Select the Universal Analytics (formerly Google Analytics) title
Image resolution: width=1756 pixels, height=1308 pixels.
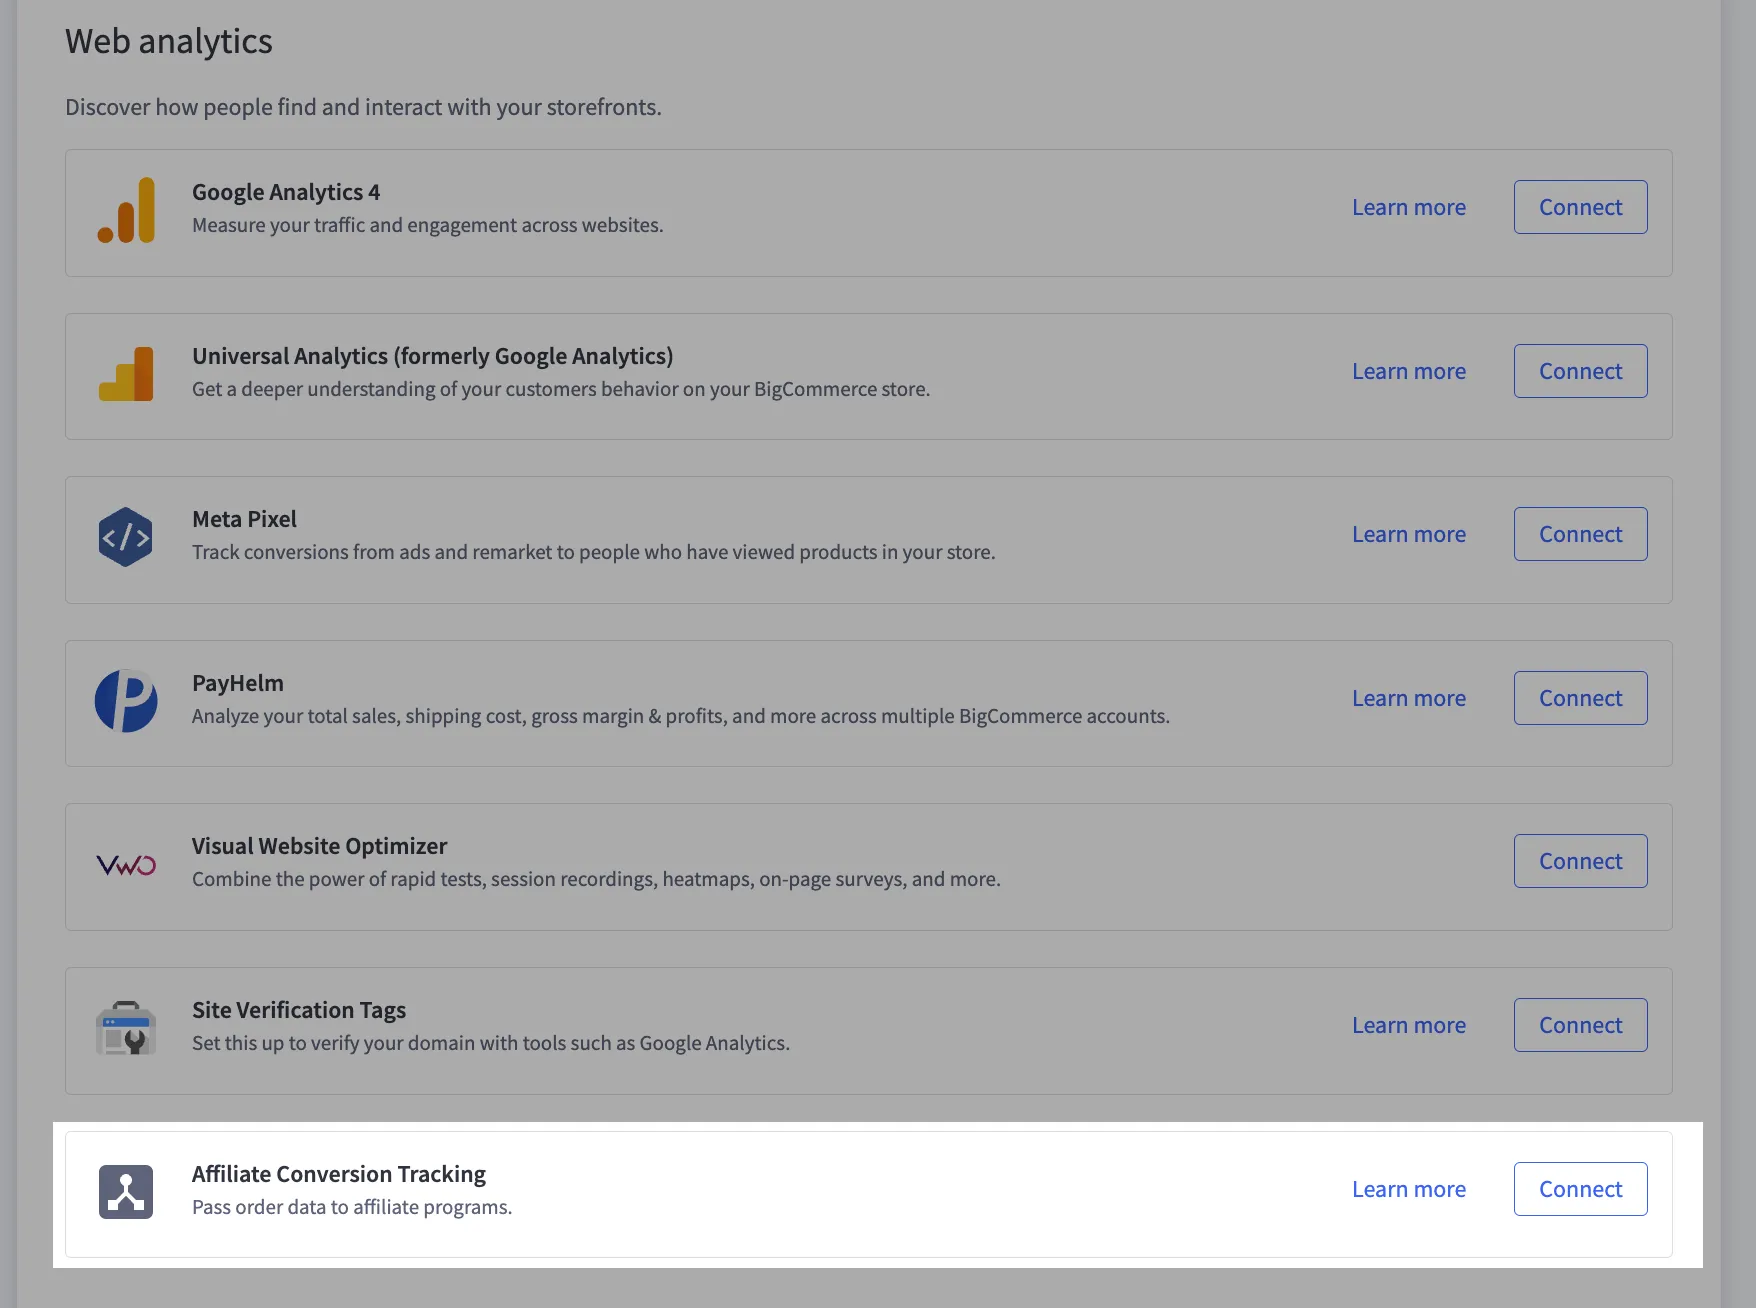tap(433, 356)
